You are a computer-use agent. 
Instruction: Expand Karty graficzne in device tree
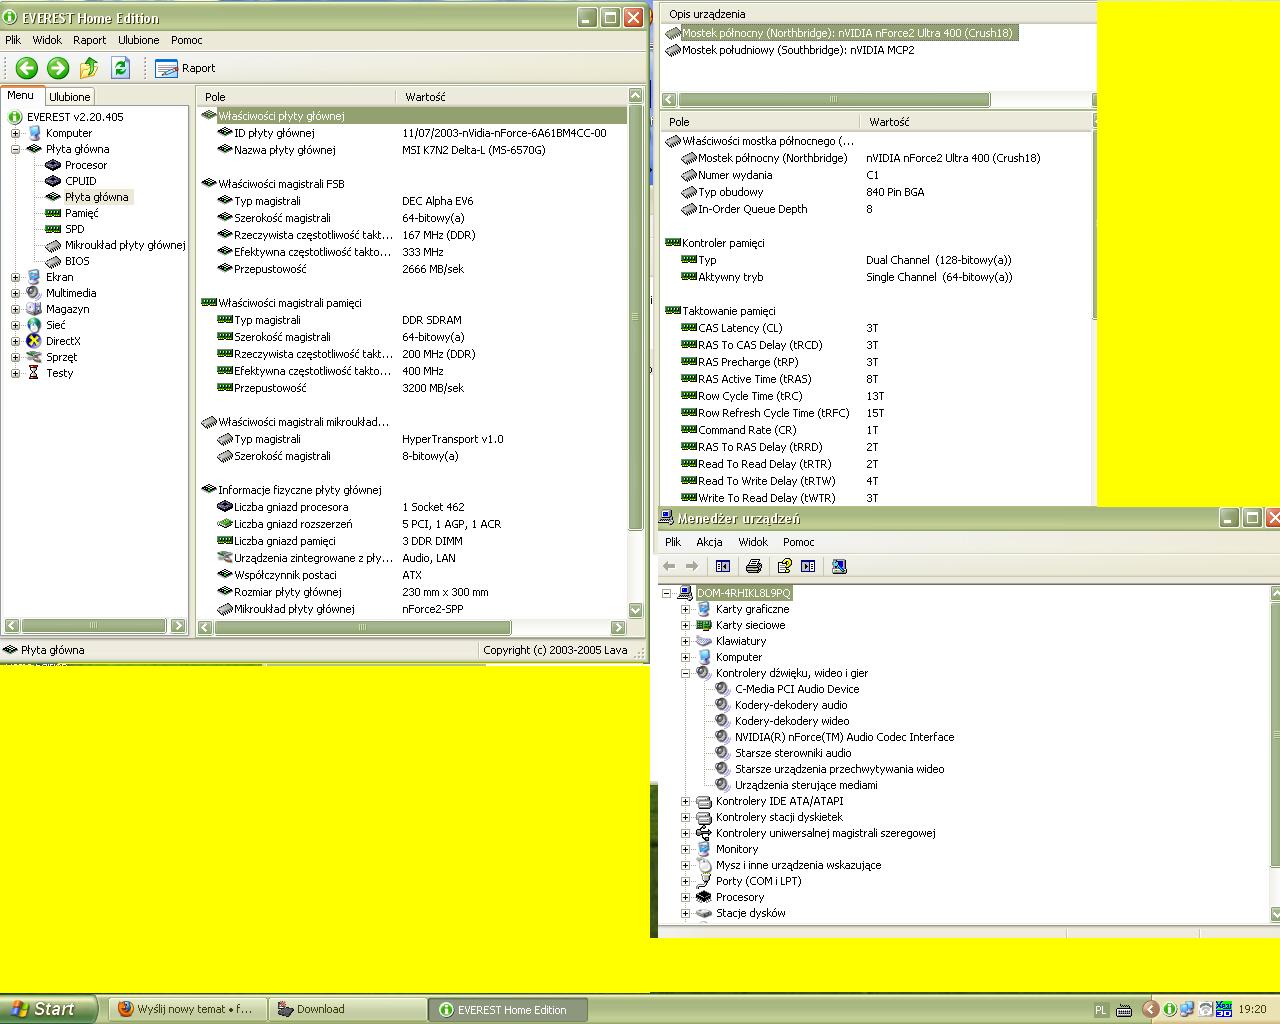pos(685,609)
